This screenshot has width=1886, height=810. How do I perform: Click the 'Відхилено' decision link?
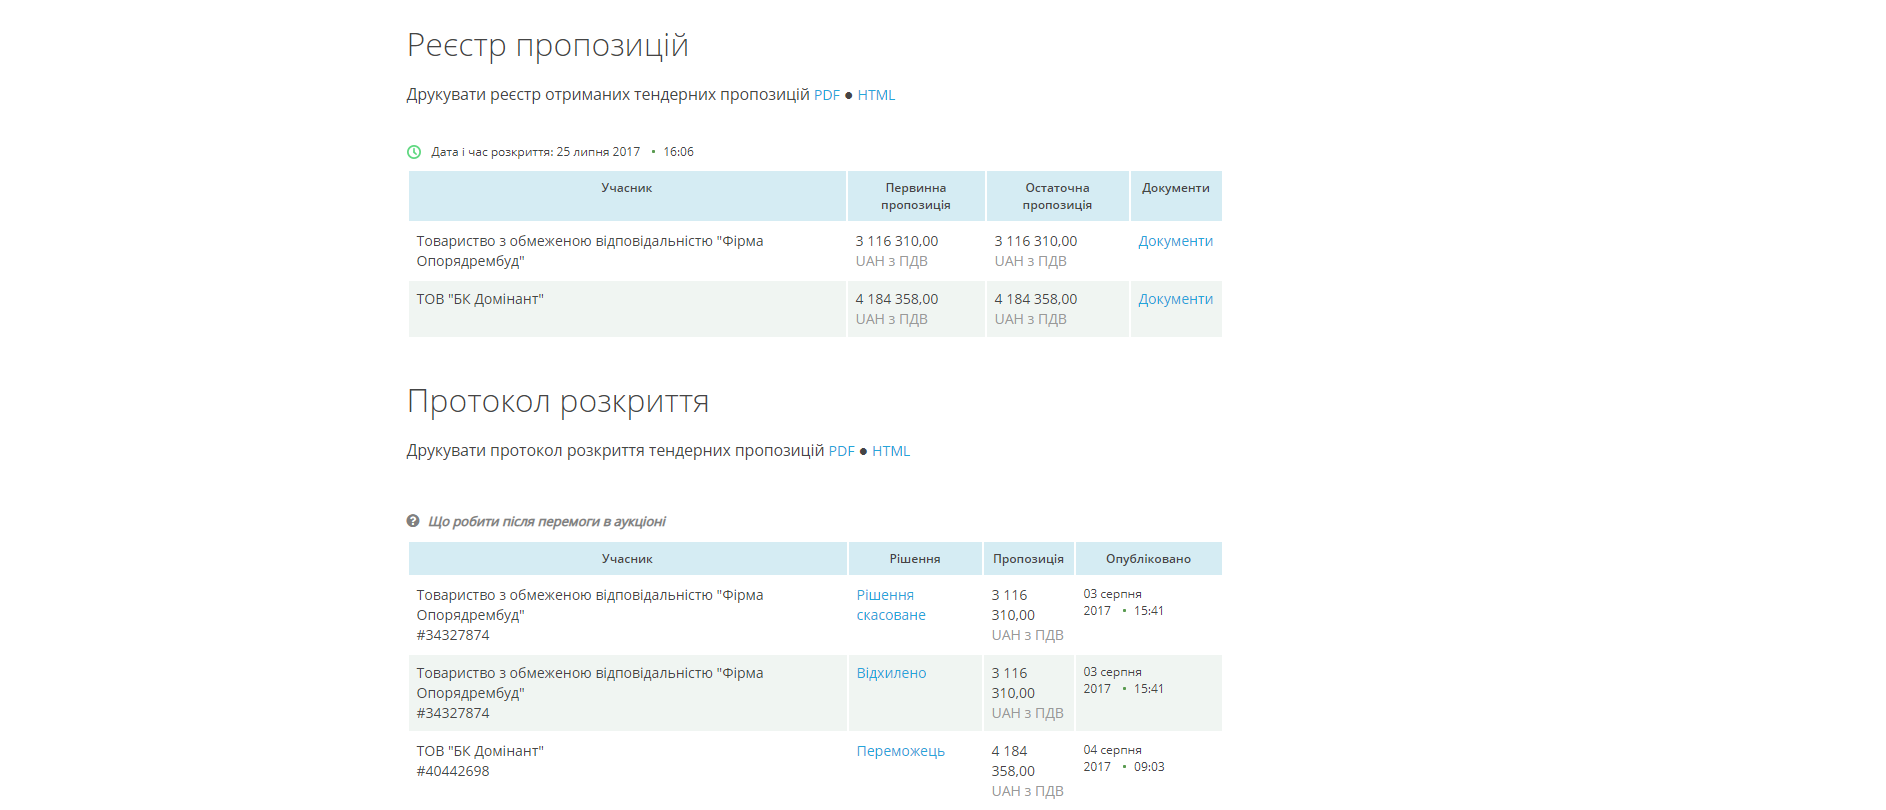tap(891, 673)
